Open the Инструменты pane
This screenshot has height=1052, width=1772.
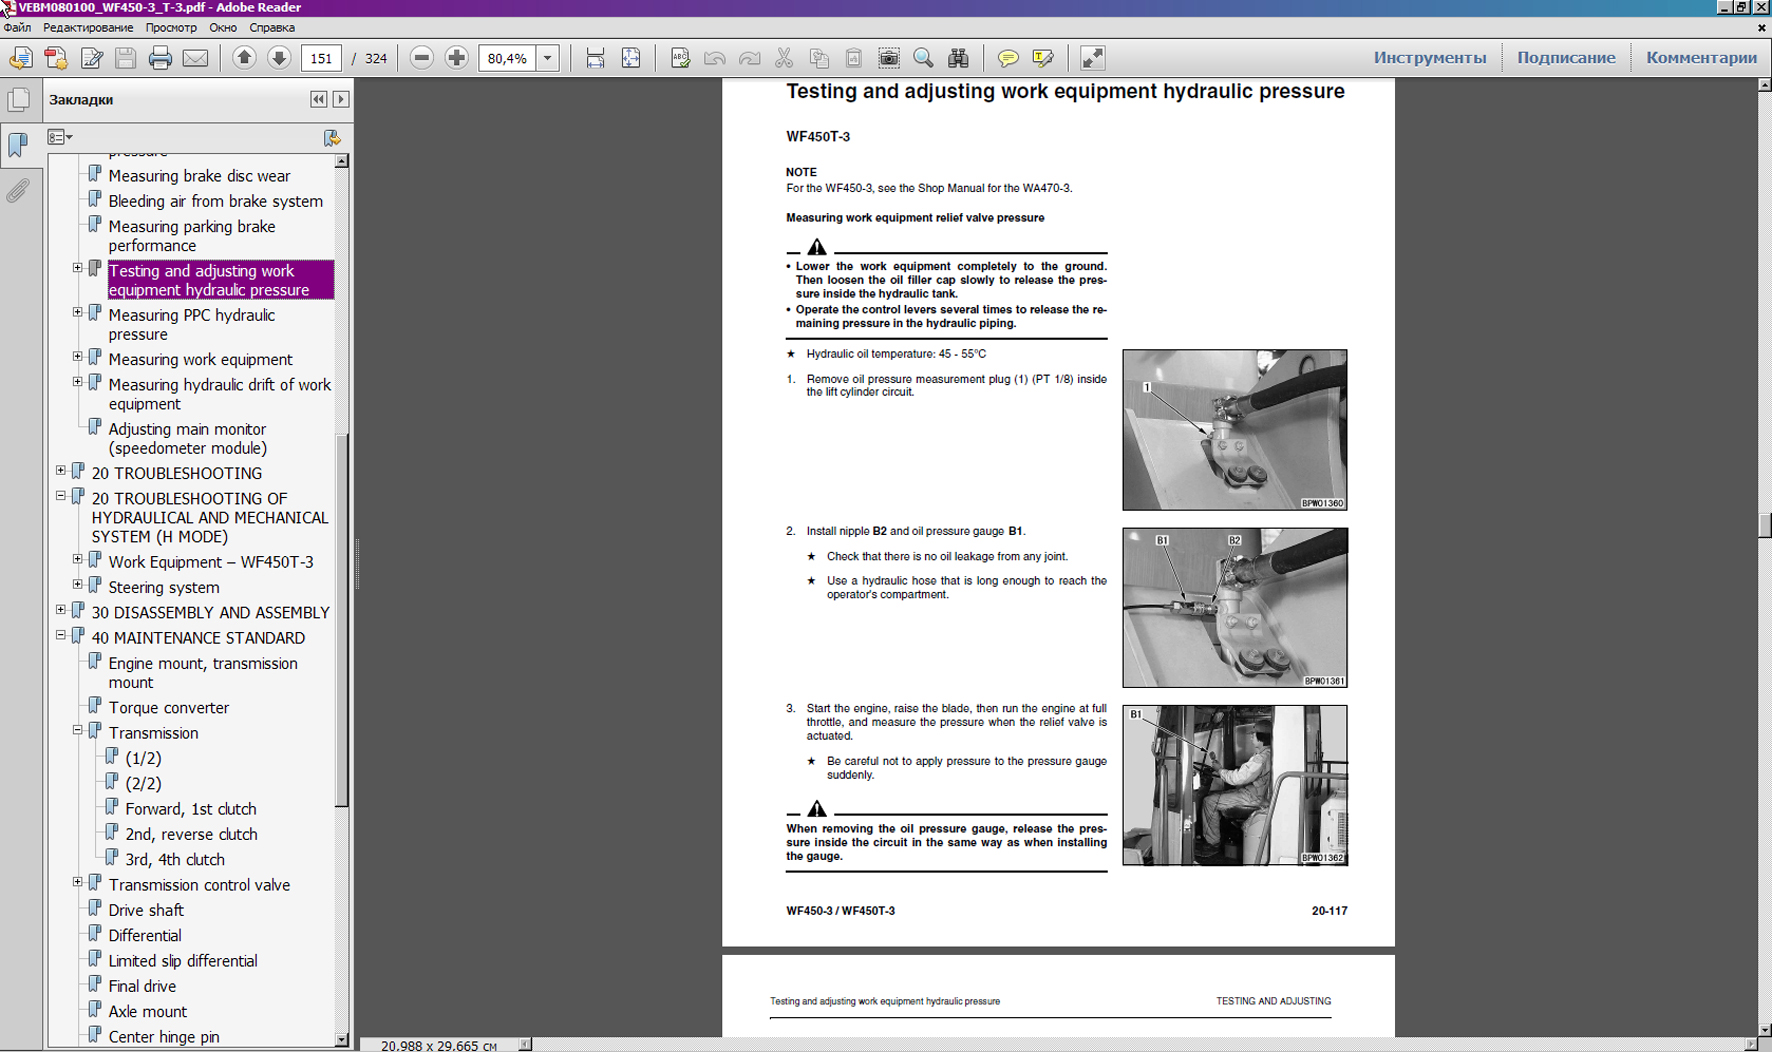point(1429,58)
